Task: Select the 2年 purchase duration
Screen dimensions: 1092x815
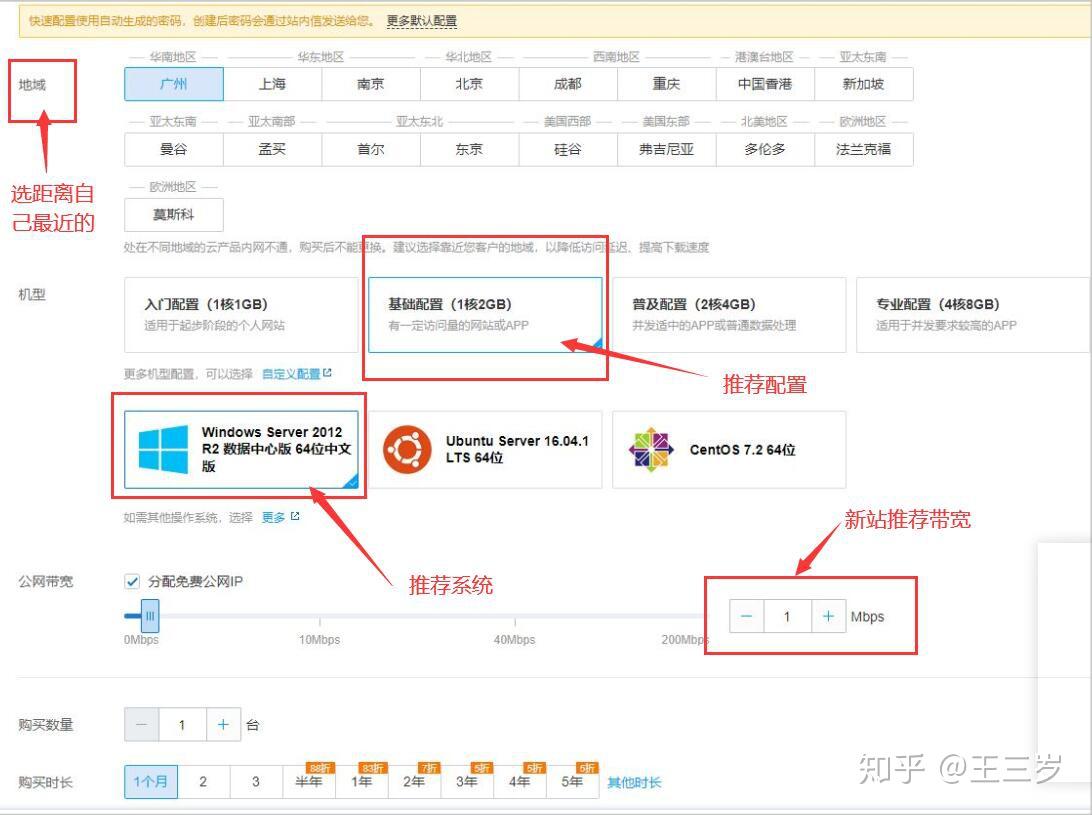Action: click(x=414, y=782)
